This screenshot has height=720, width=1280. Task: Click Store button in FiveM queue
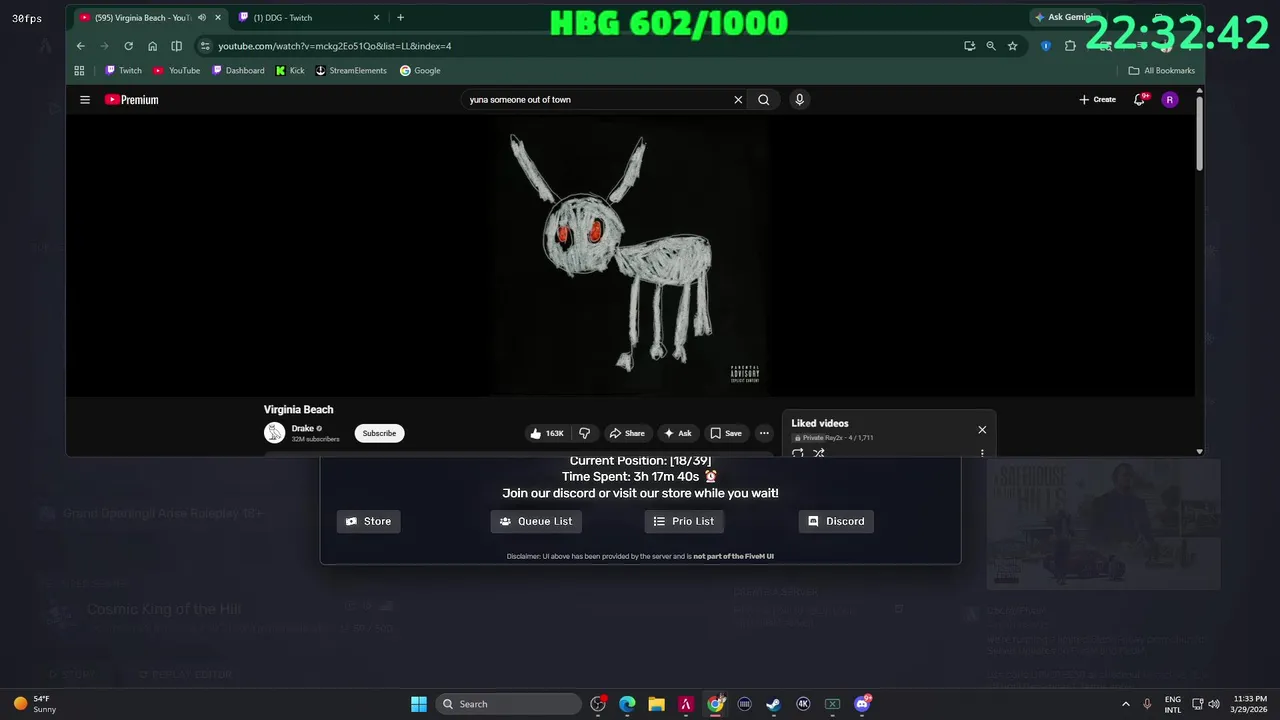coord(368,521)
